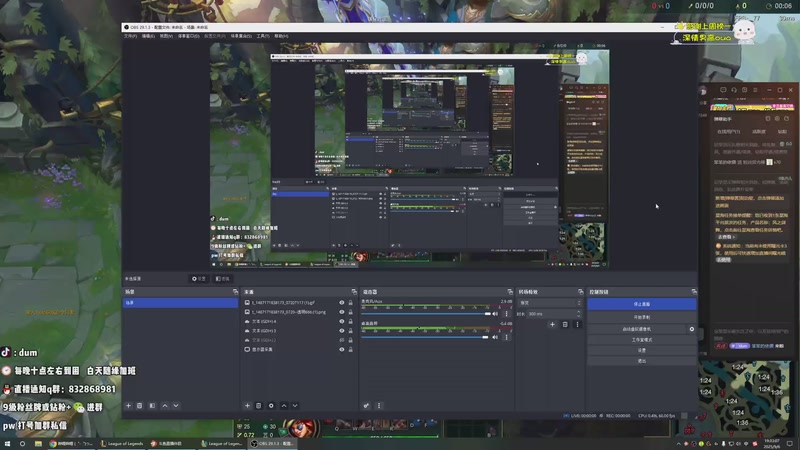
Task: Open source properties gear icon
Action: (x=271, y=406)
